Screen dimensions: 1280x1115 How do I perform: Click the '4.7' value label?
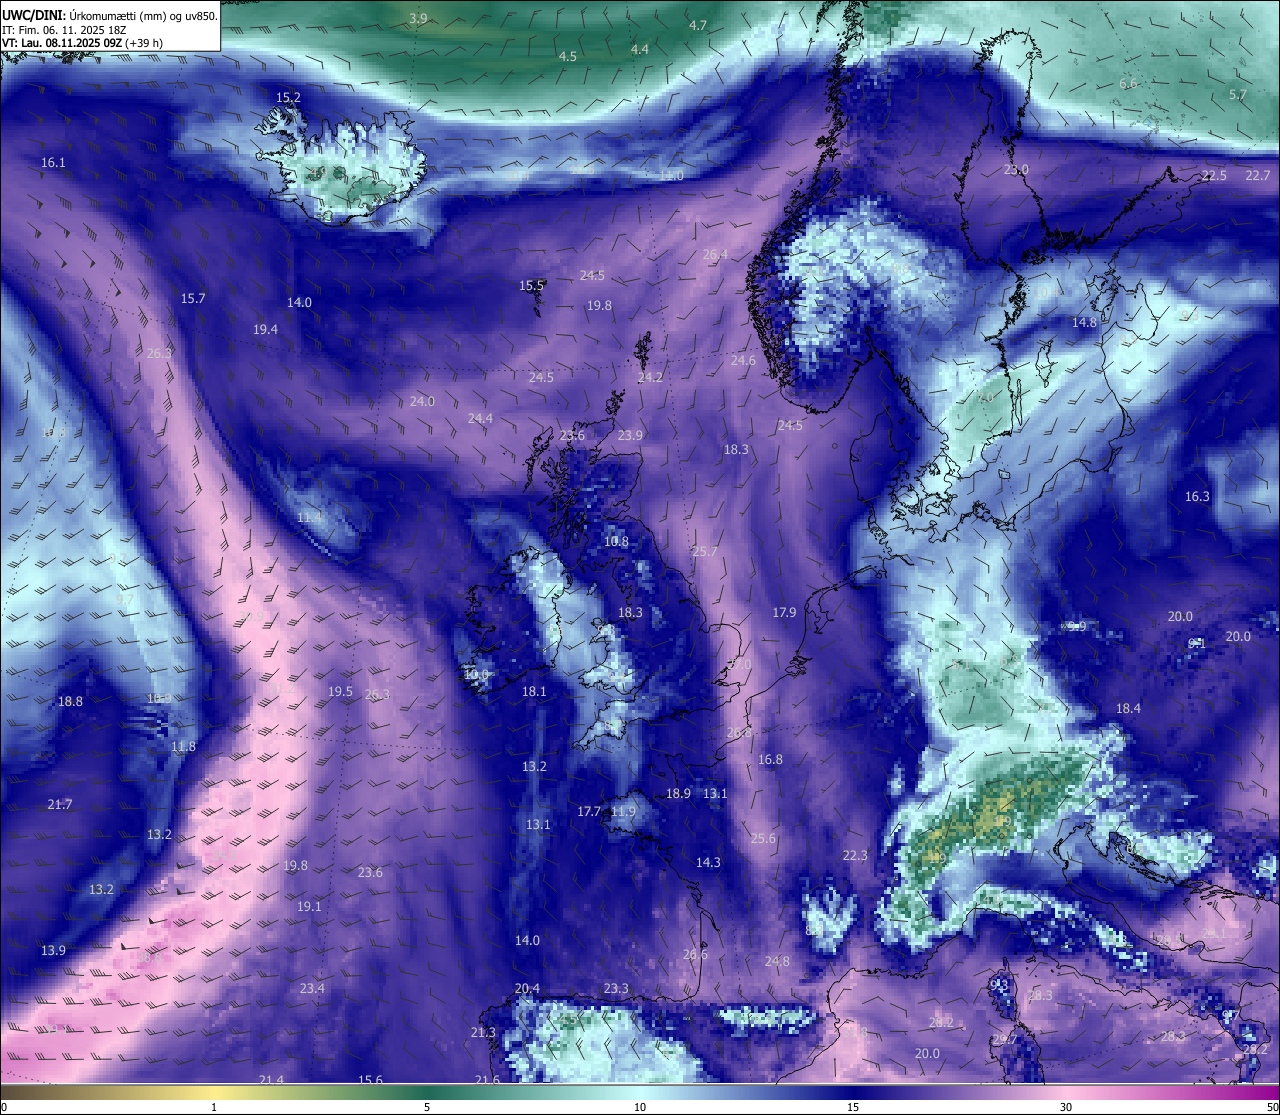[699, 25]
